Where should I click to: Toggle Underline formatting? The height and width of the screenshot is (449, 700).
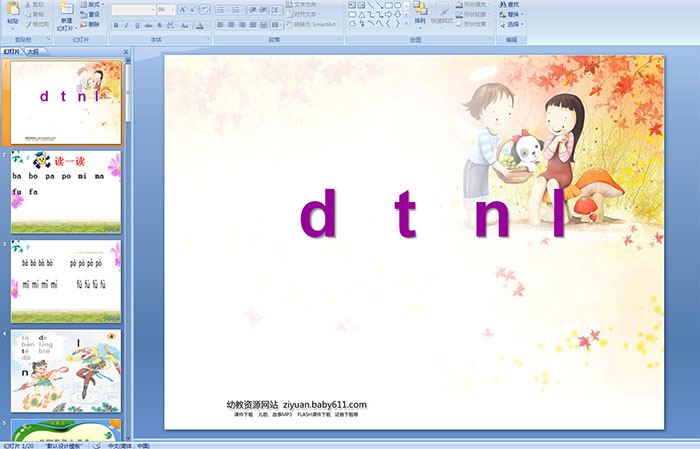pyautogui.click(x=138, y=25)
